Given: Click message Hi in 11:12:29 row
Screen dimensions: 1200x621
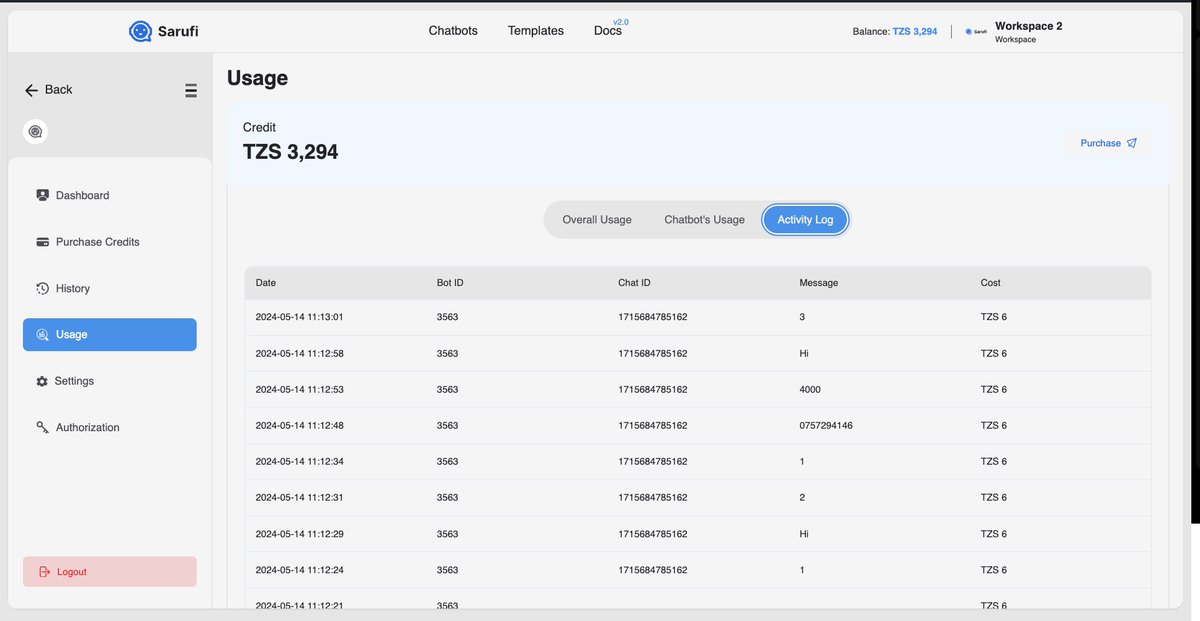Looking at the screenshot, I should click(x=804, y=535).
